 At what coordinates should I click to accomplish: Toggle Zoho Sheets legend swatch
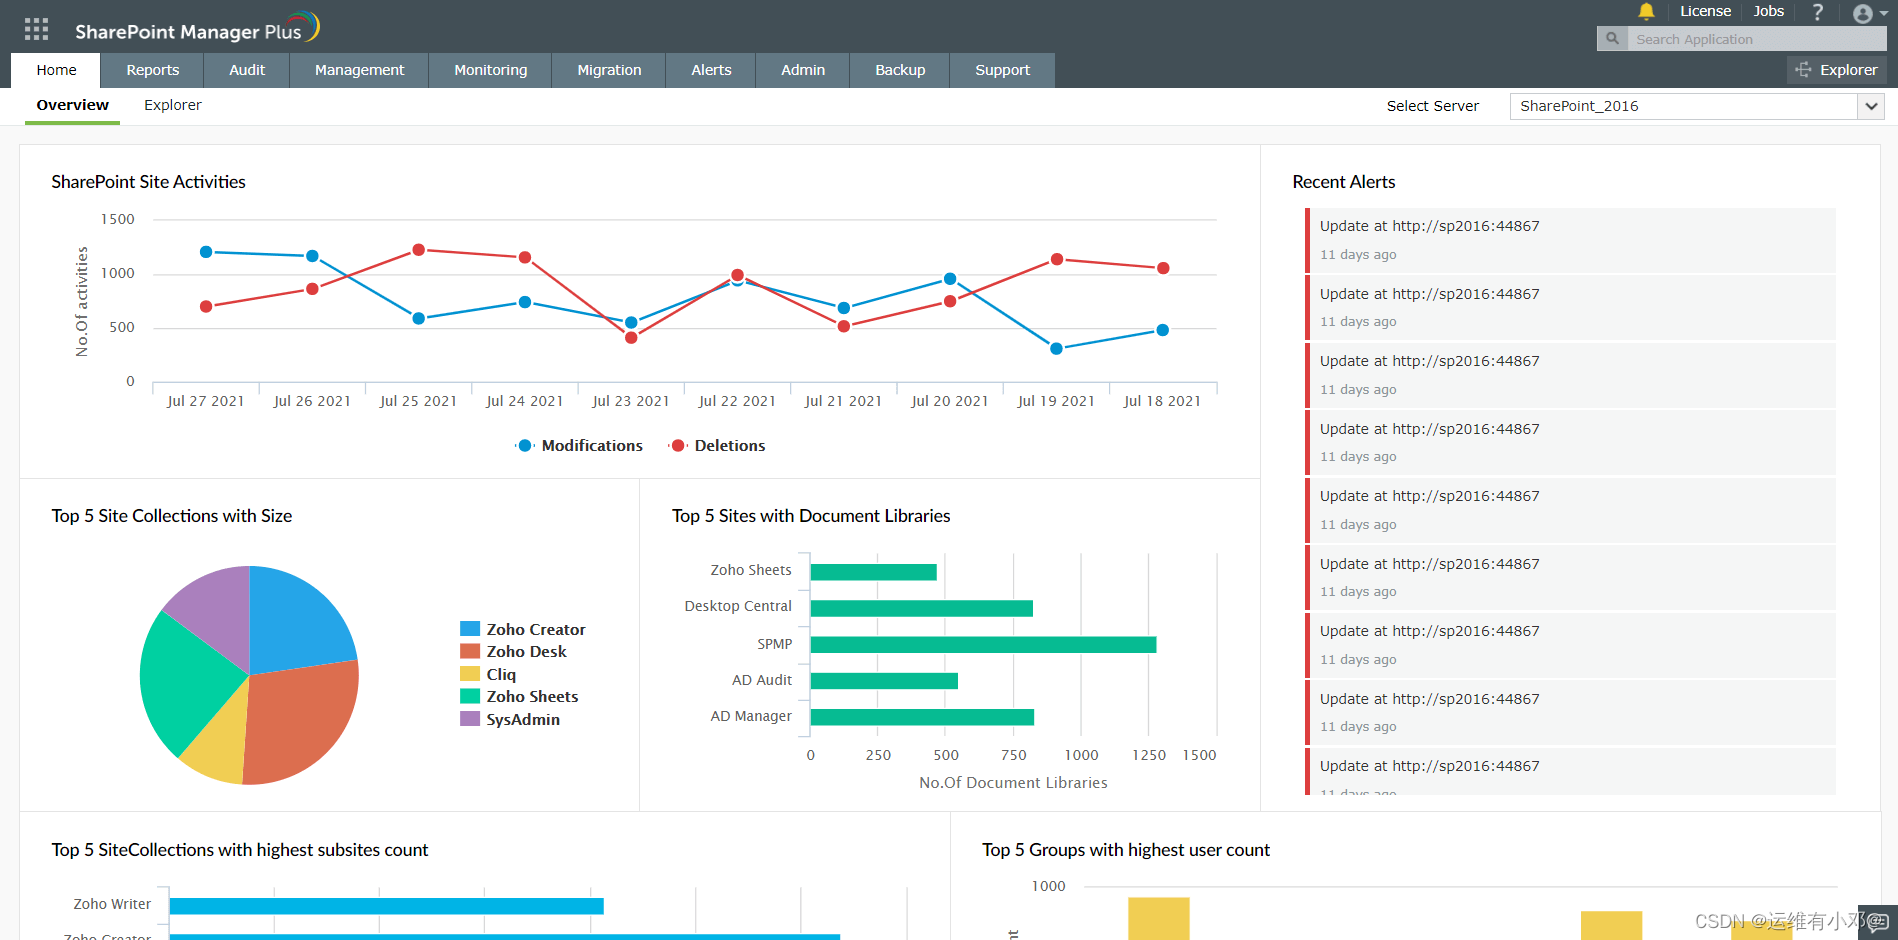[x=470, y=696]
